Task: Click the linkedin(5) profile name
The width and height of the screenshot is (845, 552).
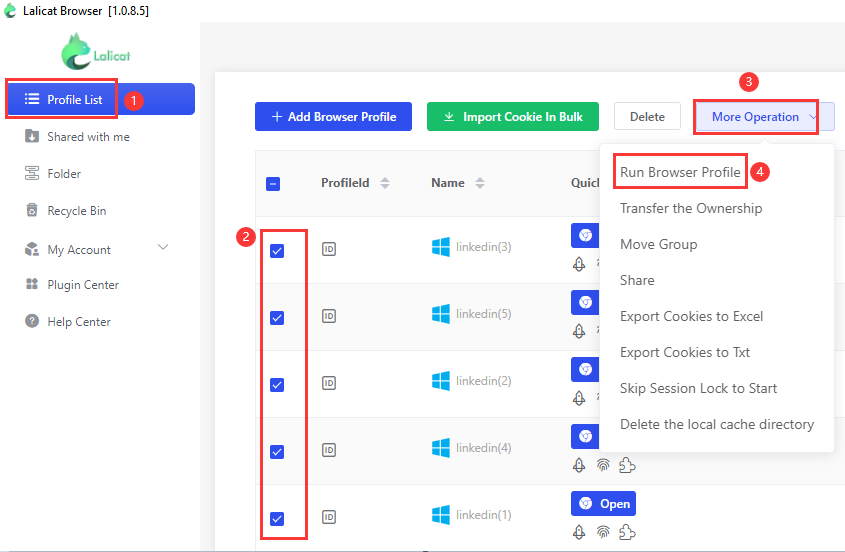Action: [x=483, y=314]
